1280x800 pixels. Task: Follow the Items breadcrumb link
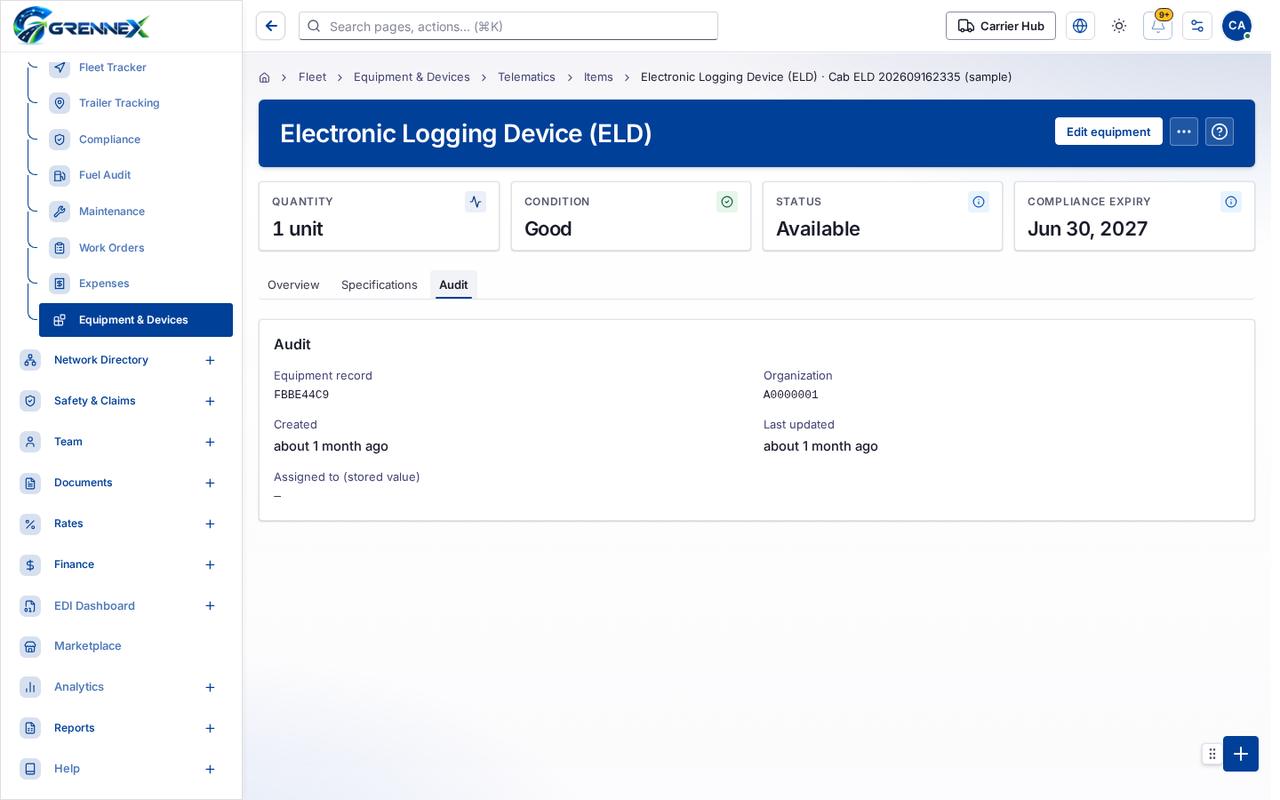point(599,77)
